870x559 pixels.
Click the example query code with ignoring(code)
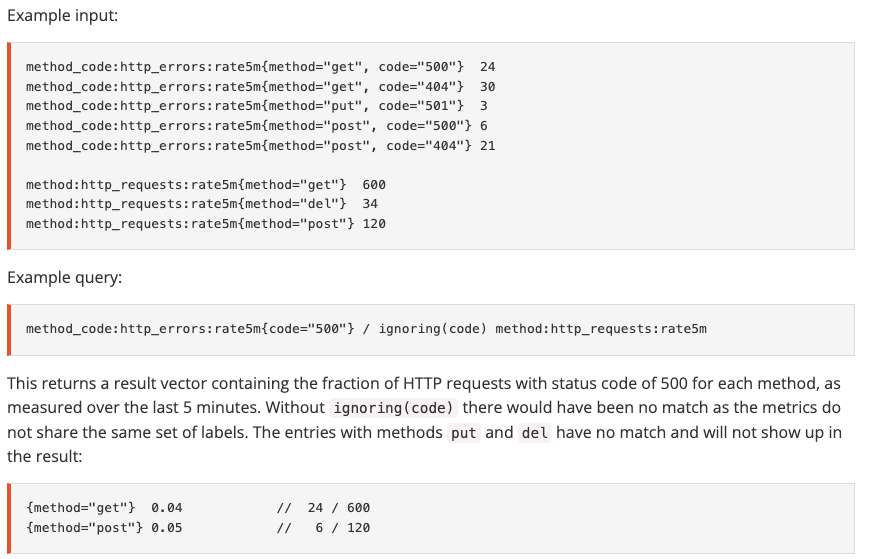point(366,329)
